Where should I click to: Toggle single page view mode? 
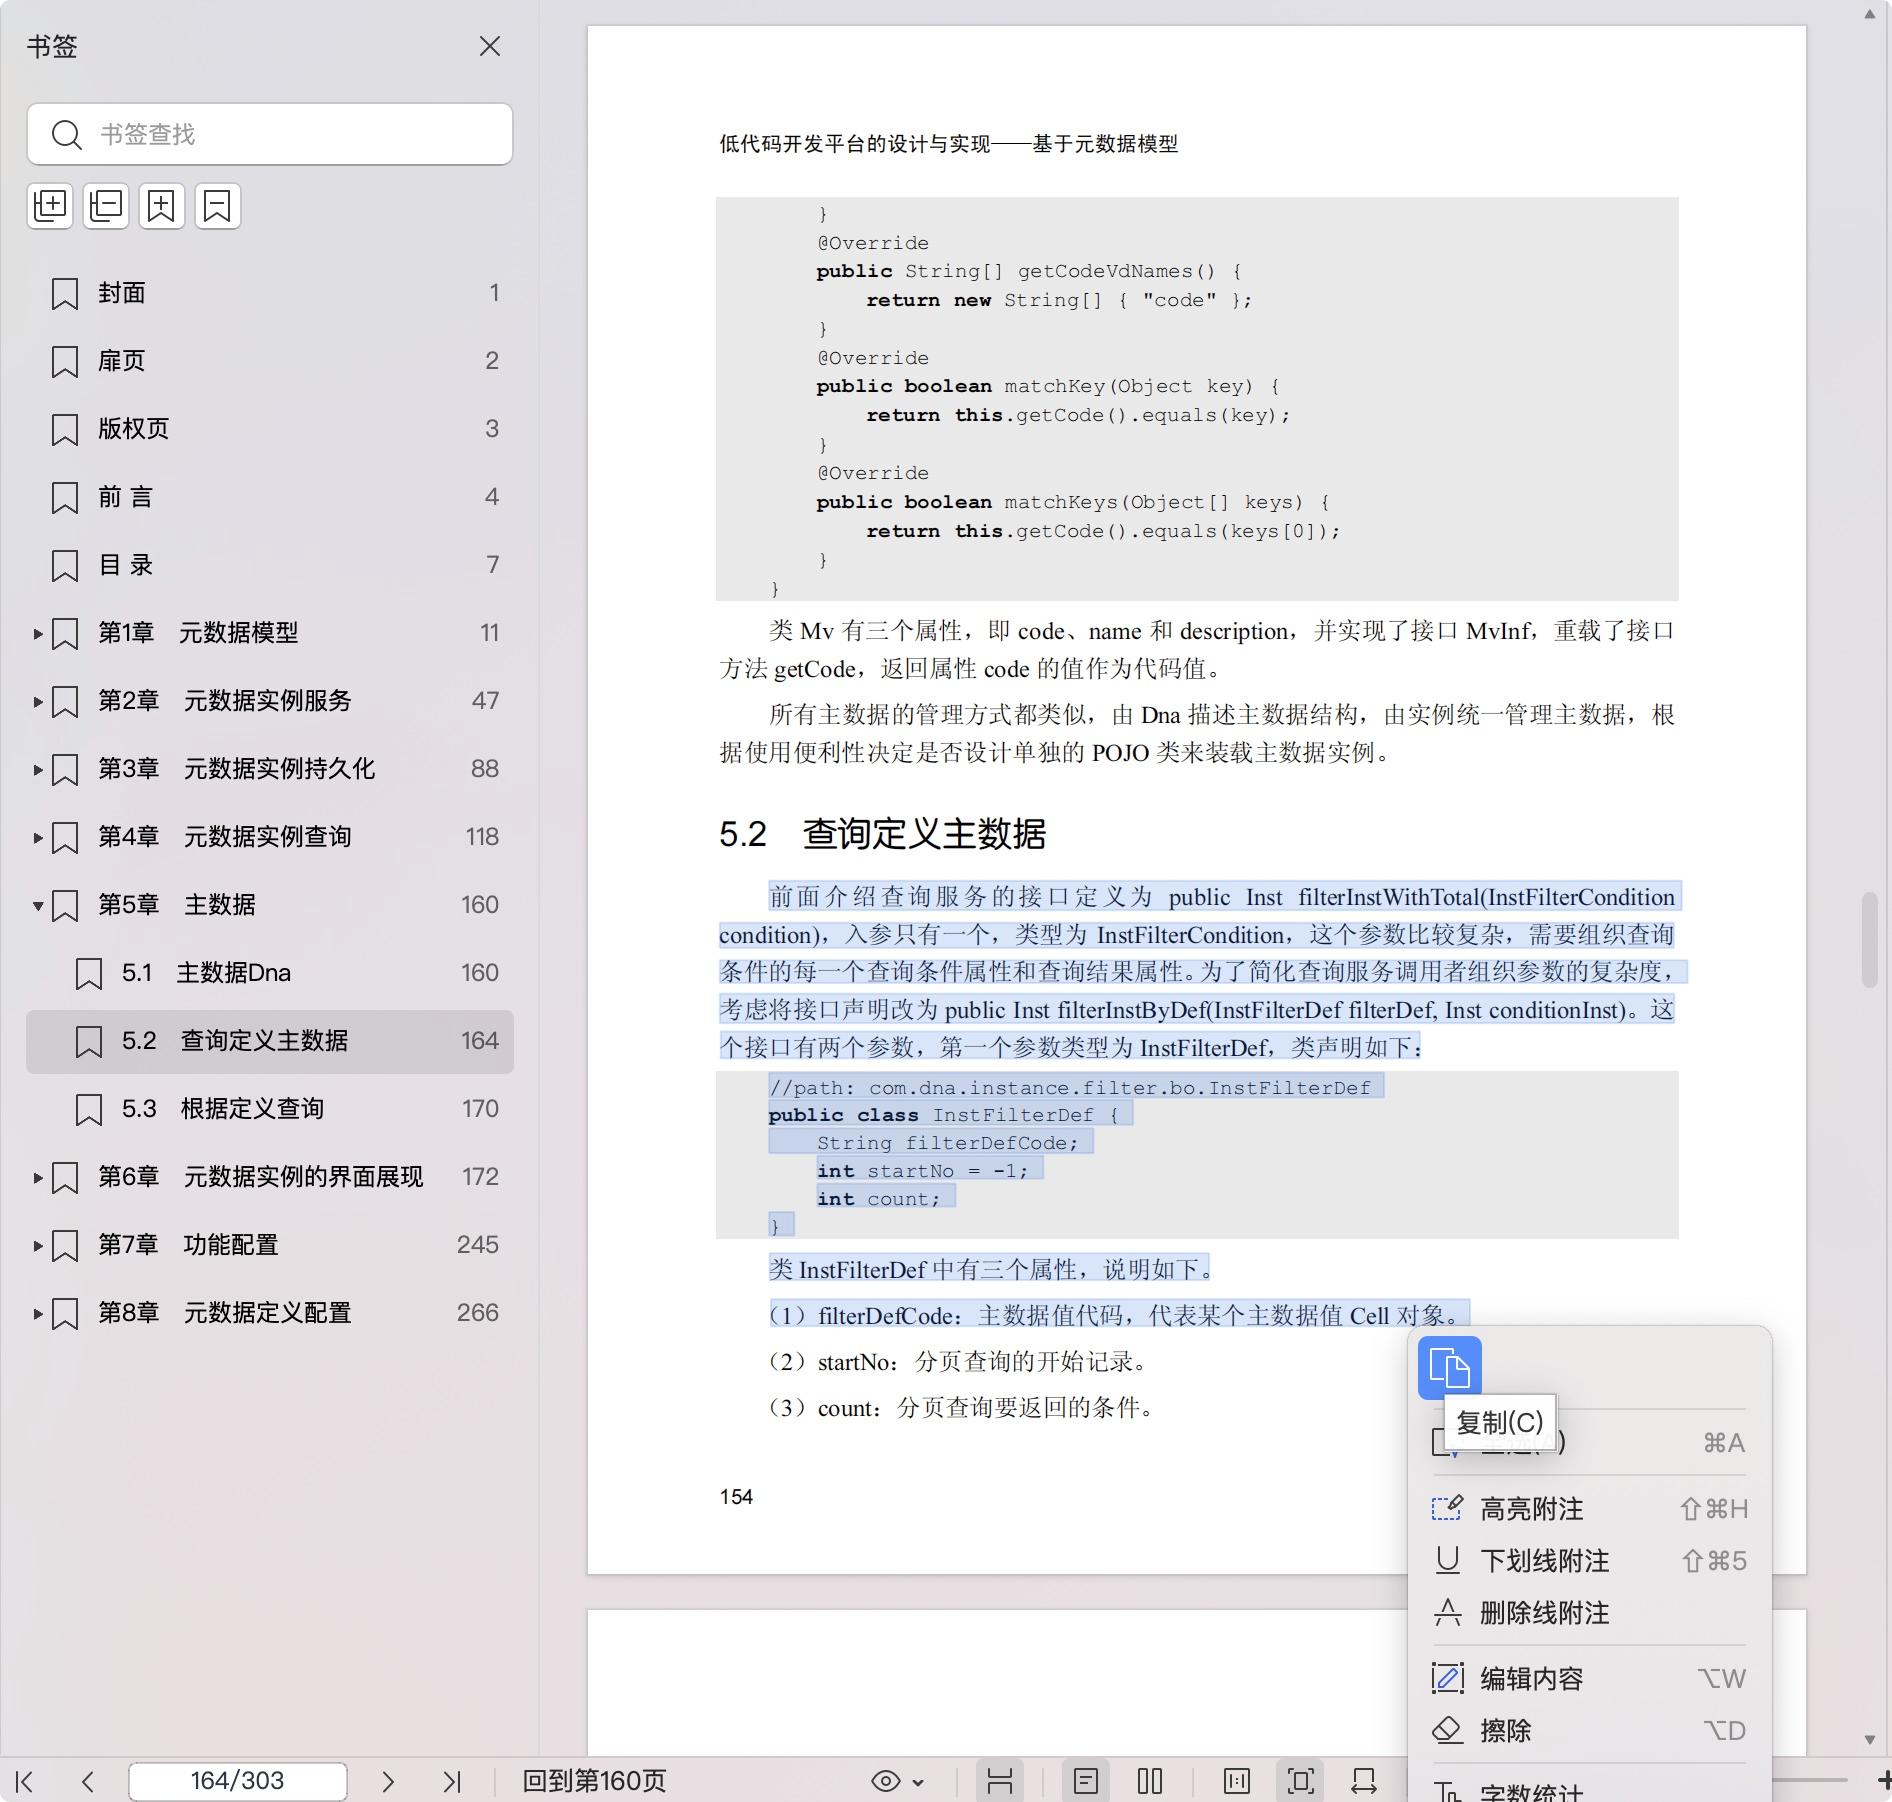[x=1086, y=1781]
